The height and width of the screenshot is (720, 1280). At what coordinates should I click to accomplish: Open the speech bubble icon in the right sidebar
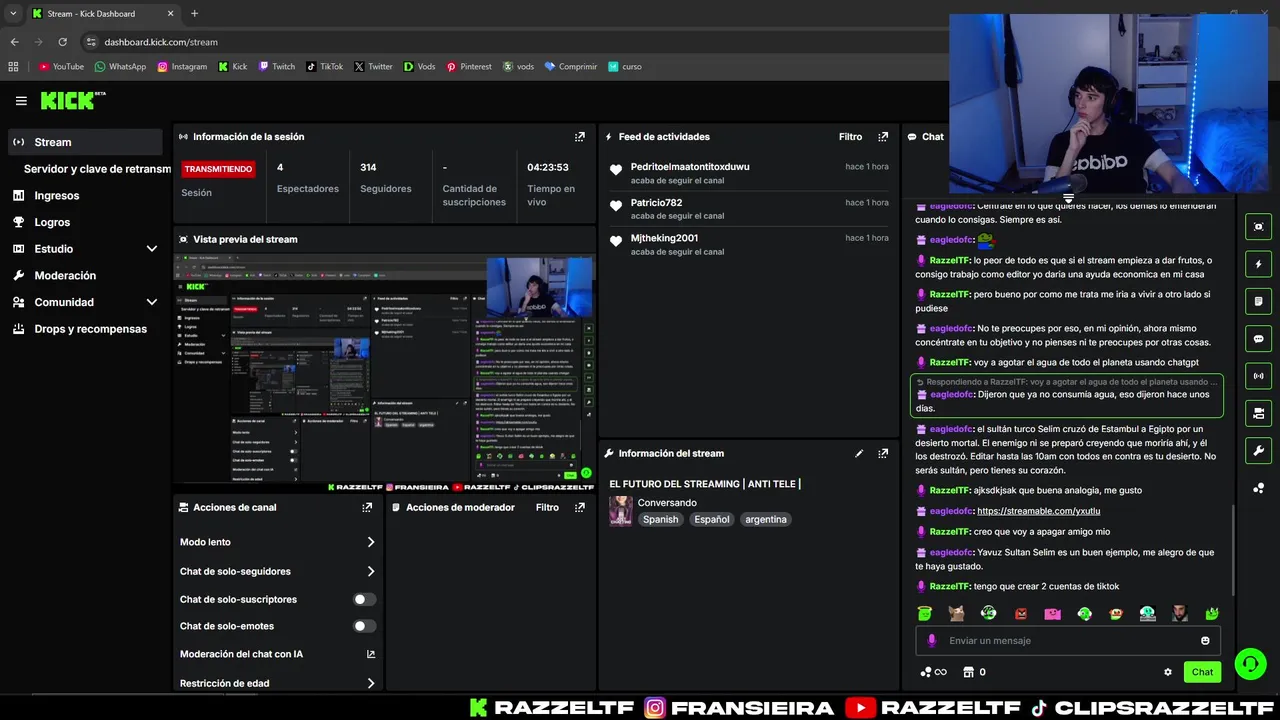pos(1258,339)
